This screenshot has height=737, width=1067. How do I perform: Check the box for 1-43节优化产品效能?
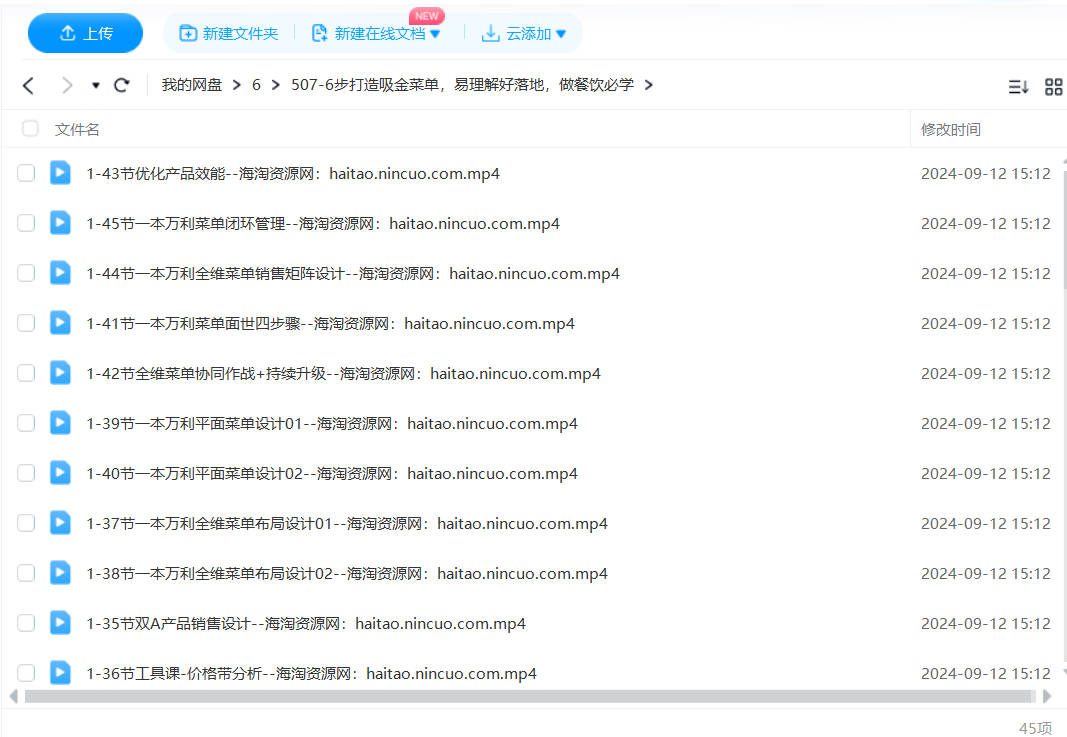26,173
